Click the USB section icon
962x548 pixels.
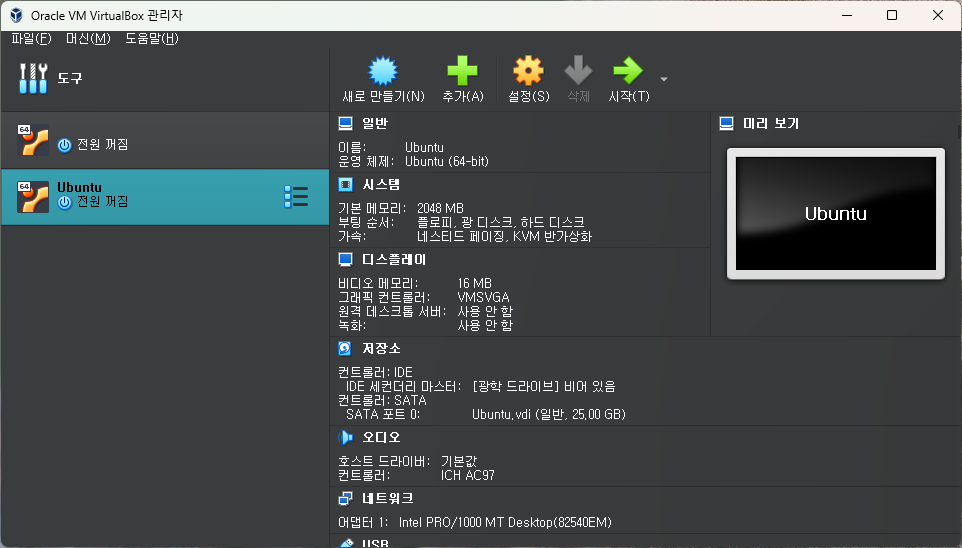pos(347,543)
